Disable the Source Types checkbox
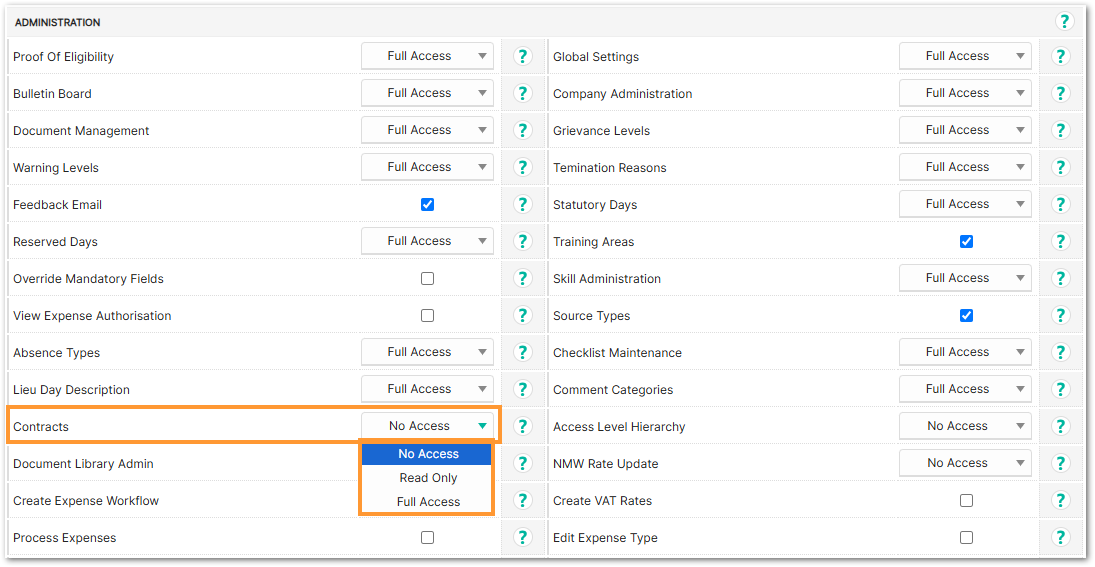The image size is (1095, 567). coord(966,316)
